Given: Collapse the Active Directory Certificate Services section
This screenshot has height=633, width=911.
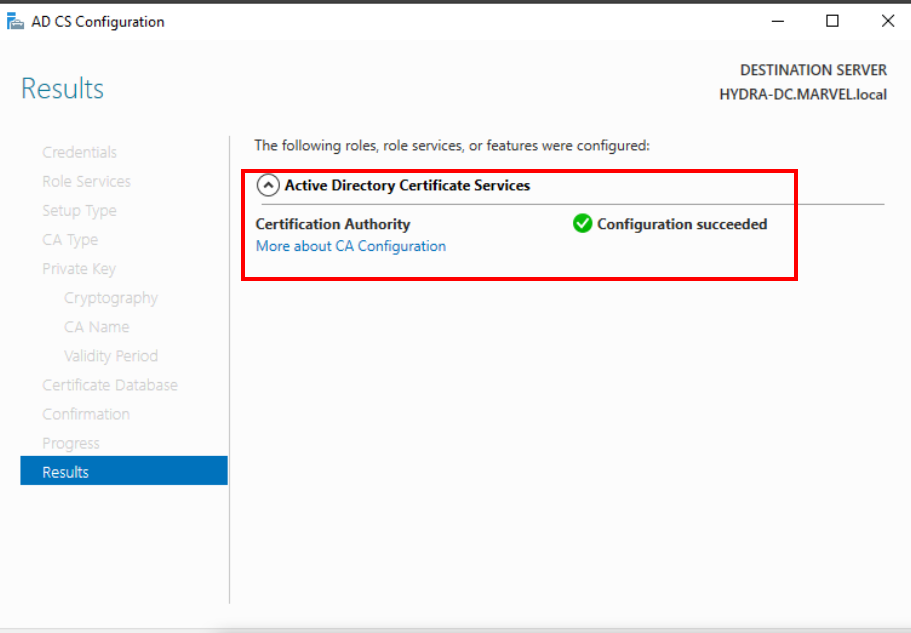Looking at the screenshot, I should click(268, 185).
